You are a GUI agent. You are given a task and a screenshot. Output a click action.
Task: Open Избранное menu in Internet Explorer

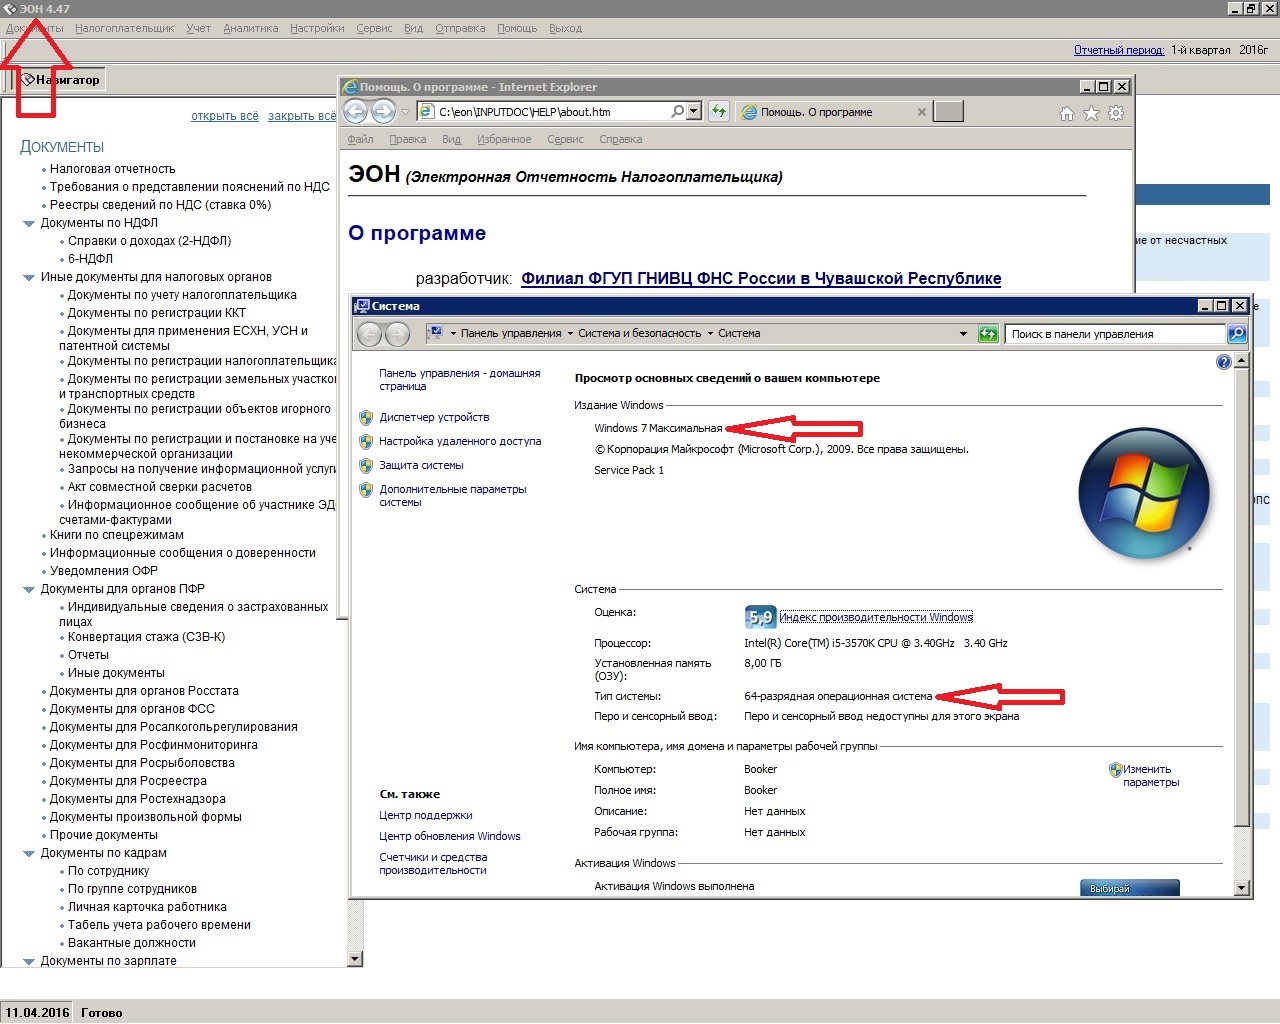[504, 139]
